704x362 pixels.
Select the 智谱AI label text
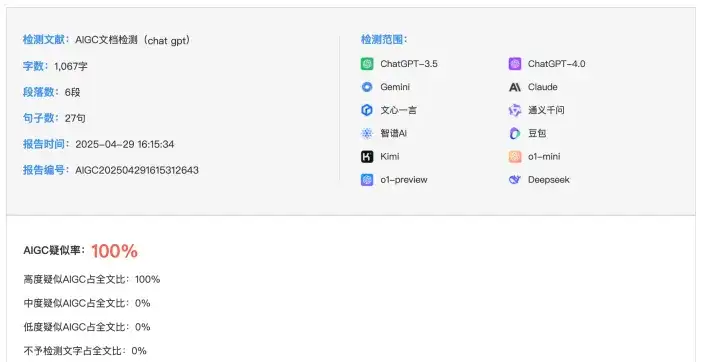pos(393,133)
